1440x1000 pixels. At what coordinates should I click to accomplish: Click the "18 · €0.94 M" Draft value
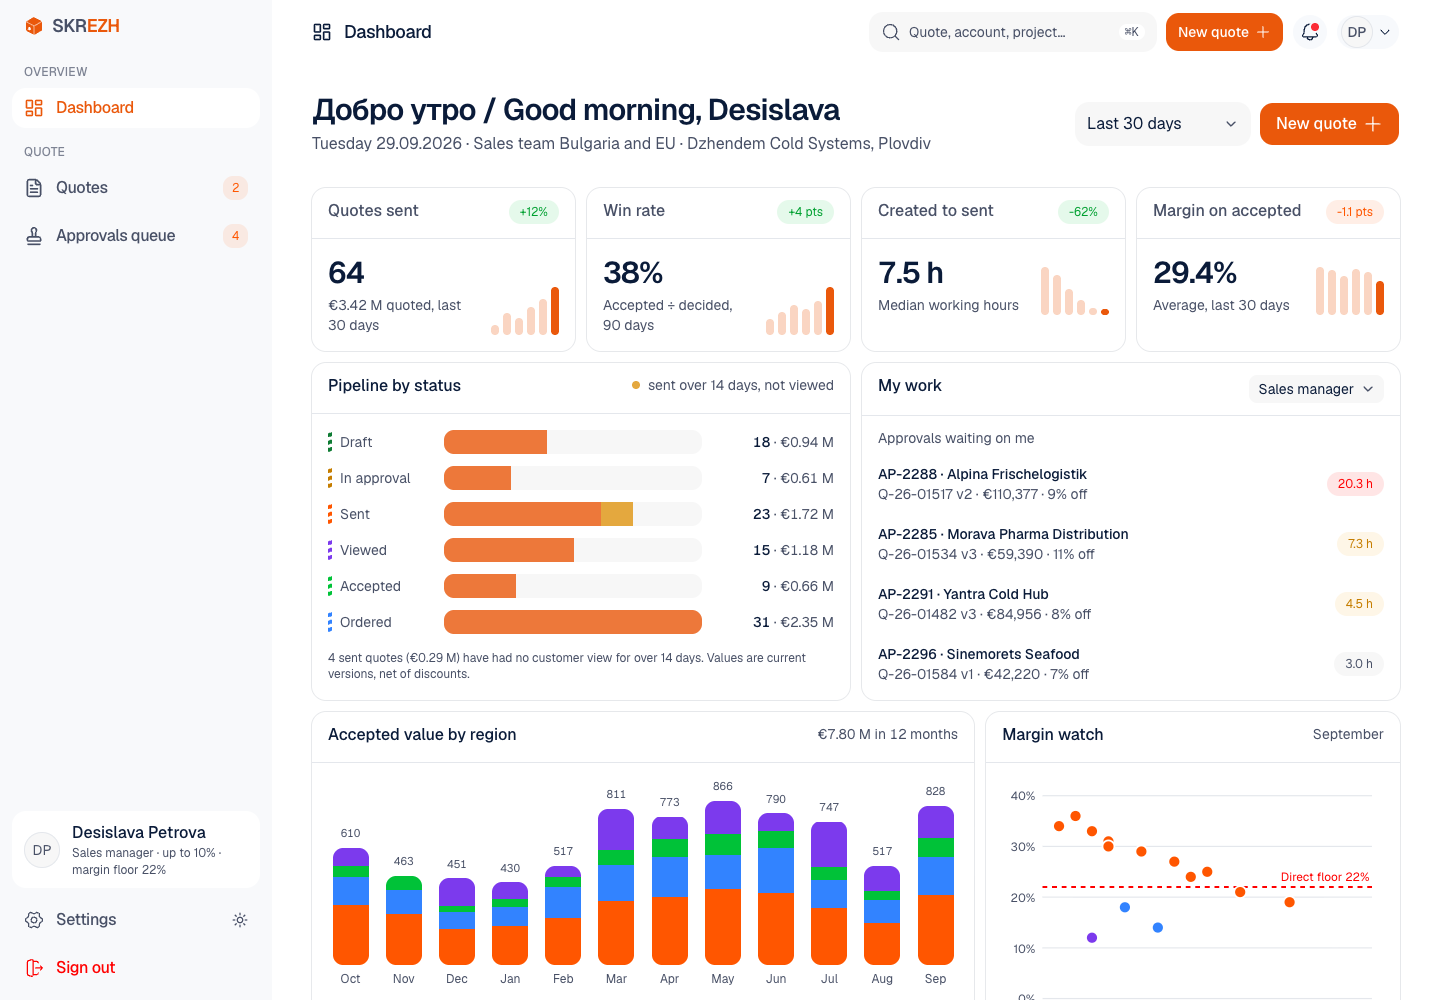(x=793, y=442)
